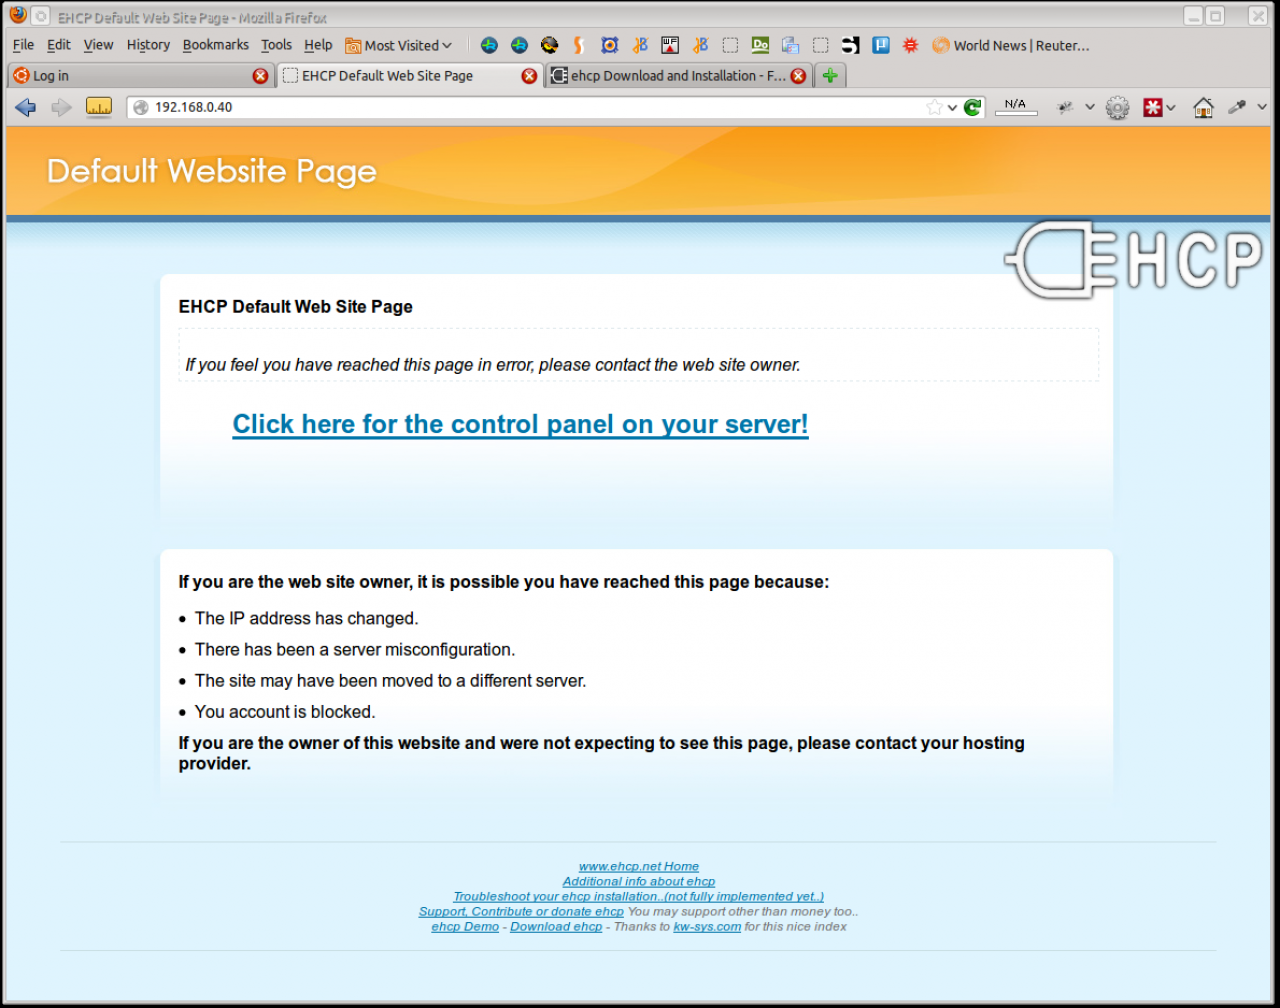Open Additional info about ehcp link
1280x1008 pixels.
[638, 881]
